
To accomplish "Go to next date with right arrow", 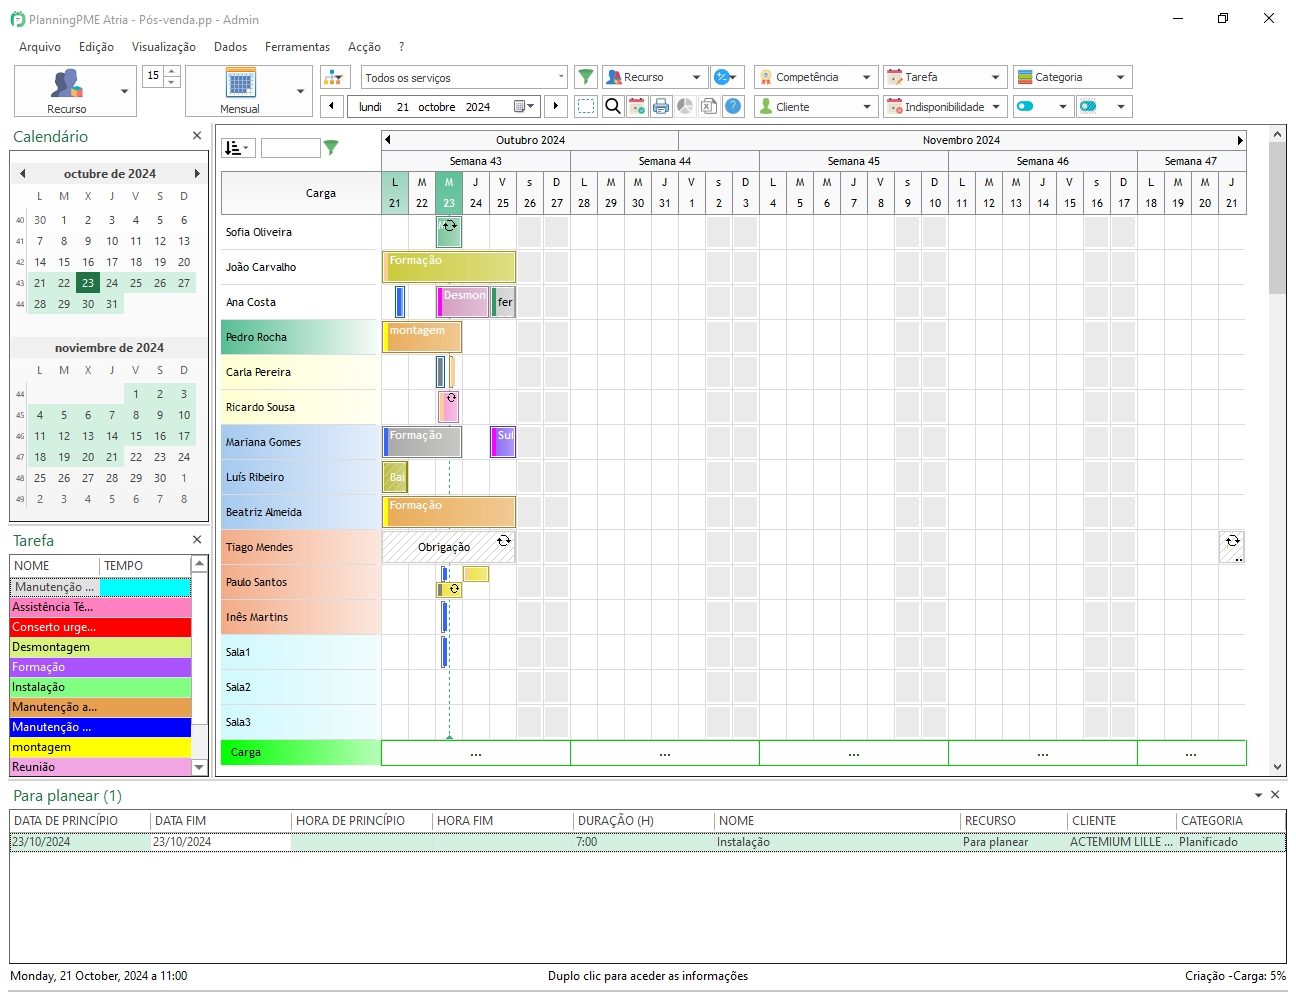I will (556, 106).
